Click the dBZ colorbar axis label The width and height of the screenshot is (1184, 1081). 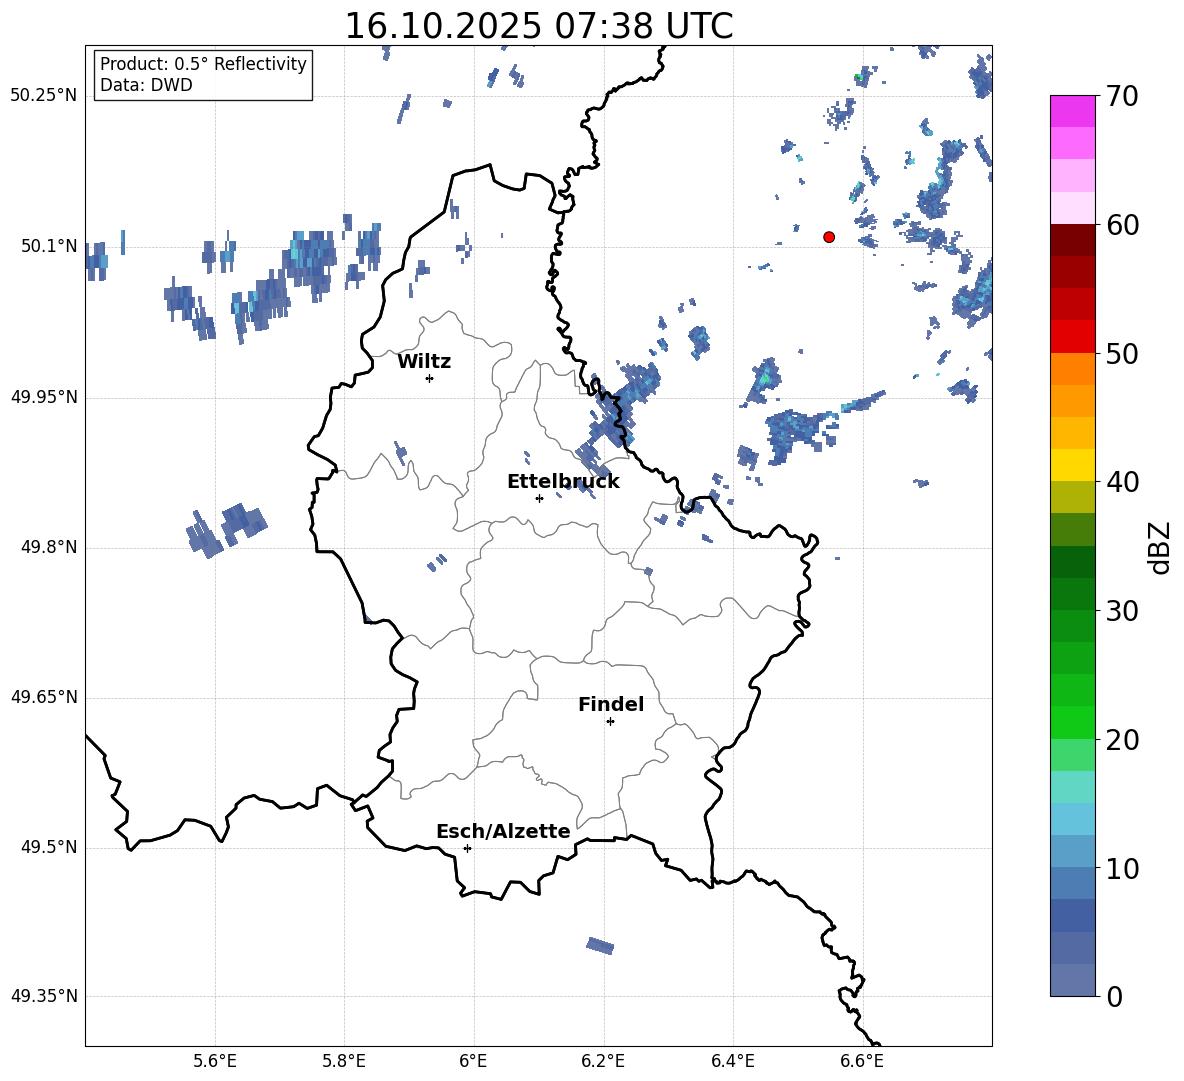click(x=1161, y=547)
